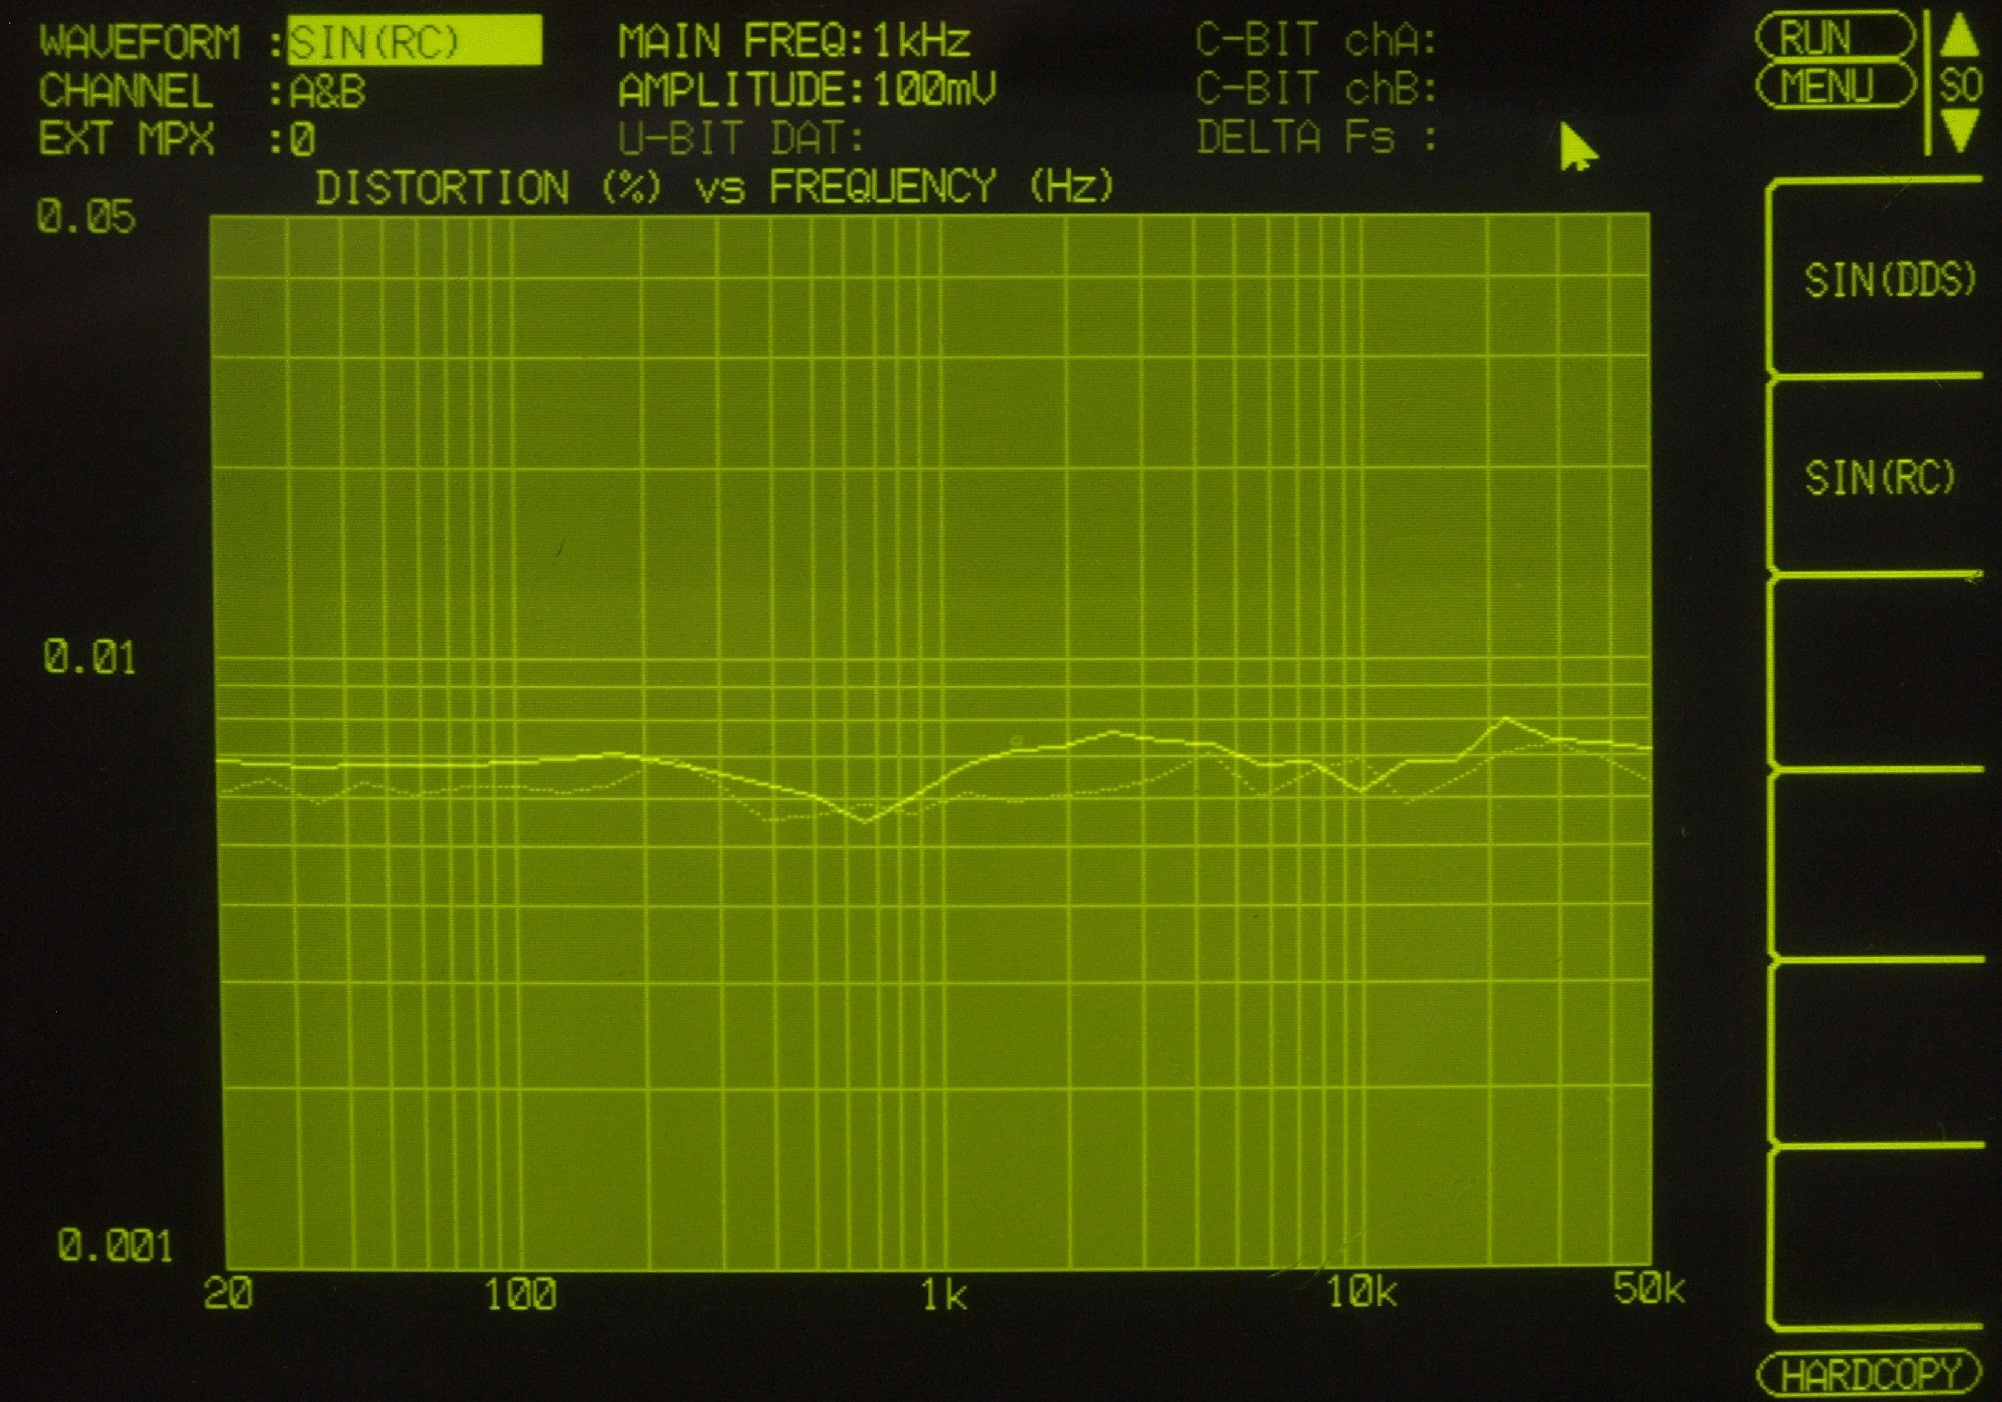This screenshot has width=2002, height=1402.
Task: Select the C-BIT chA field
Action: (1315, 41)
